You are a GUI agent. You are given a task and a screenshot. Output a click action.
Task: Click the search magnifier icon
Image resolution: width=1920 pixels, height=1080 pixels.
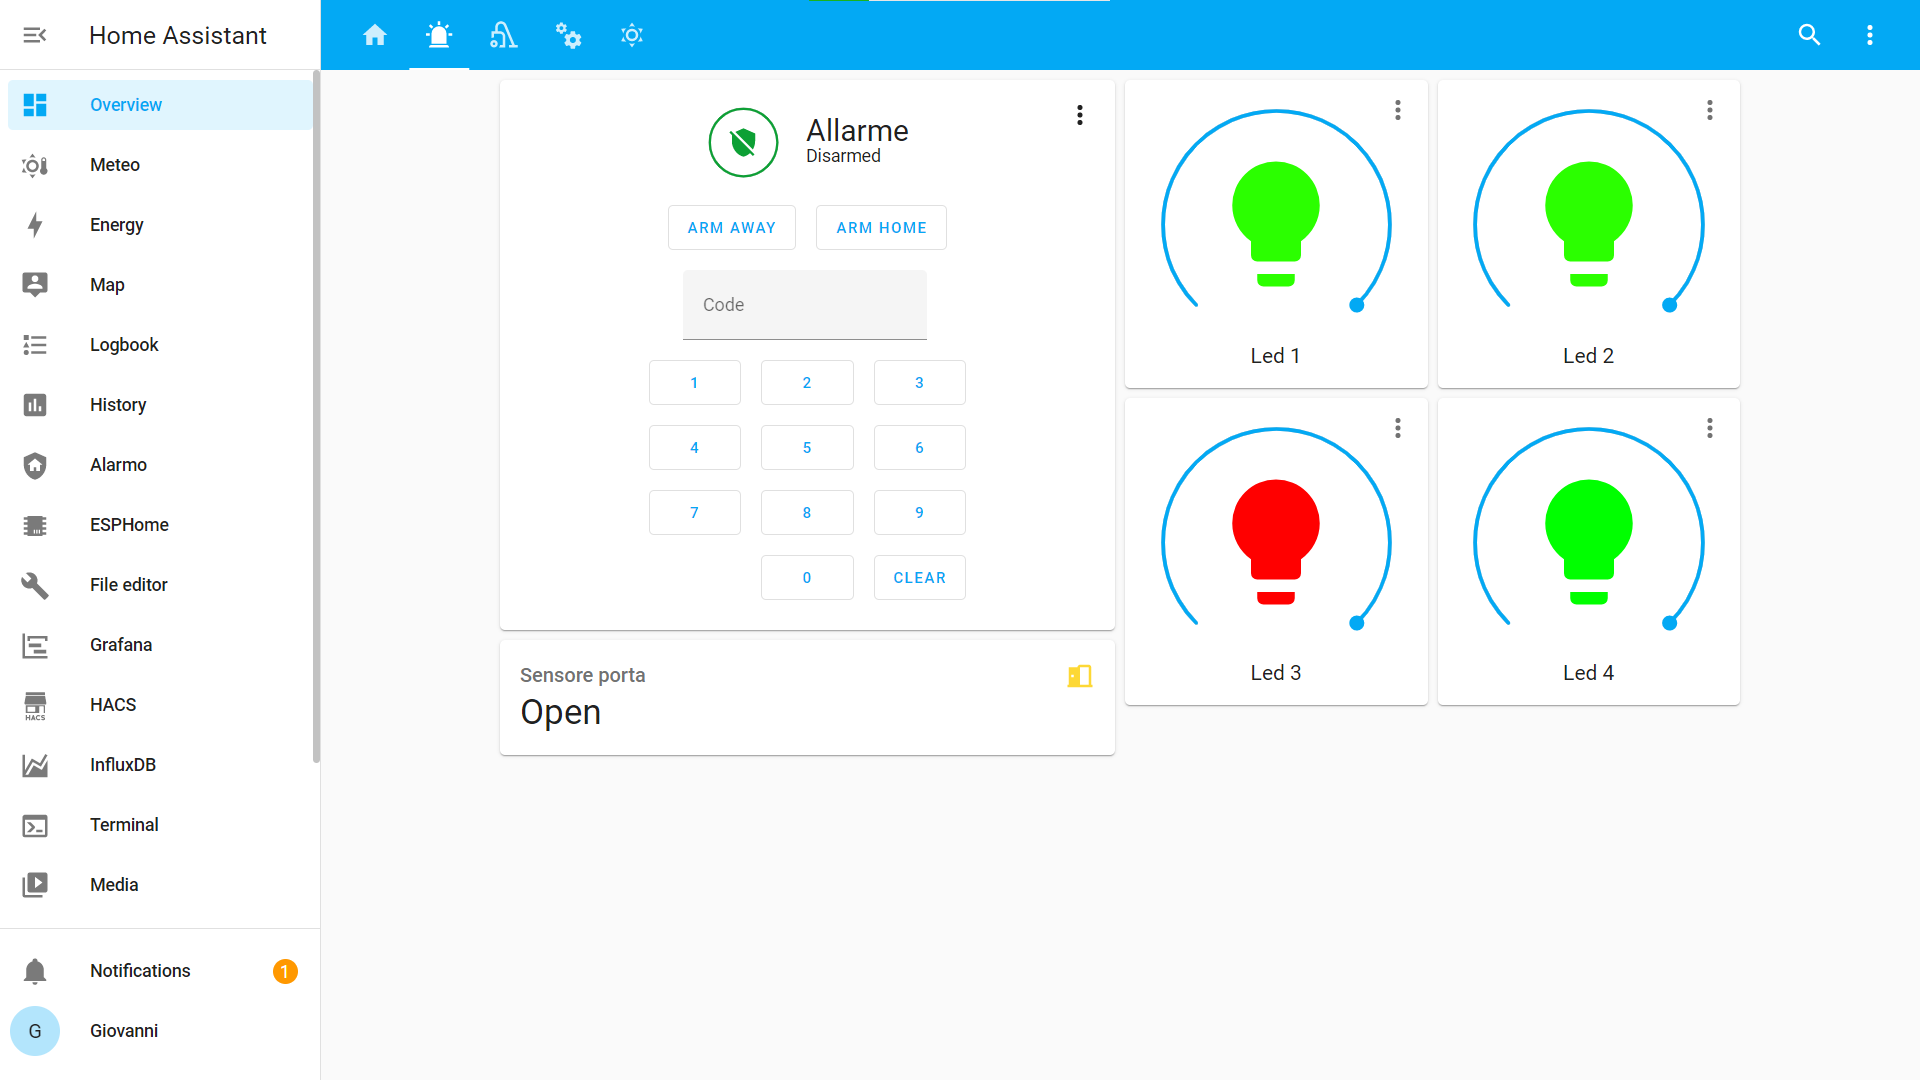[x=1809, y=35]
